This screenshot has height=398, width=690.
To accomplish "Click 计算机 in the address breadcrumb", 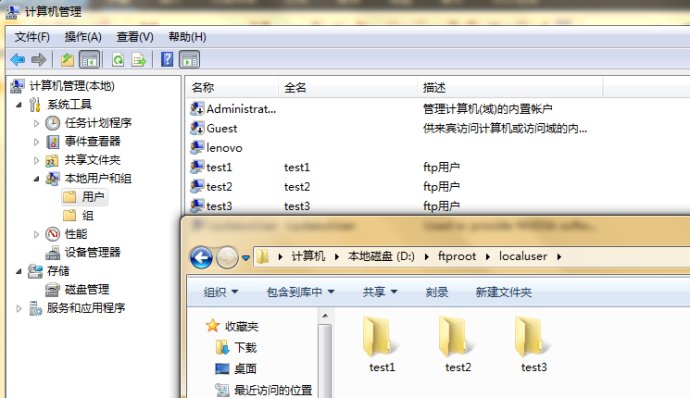I will pos(308,256).
